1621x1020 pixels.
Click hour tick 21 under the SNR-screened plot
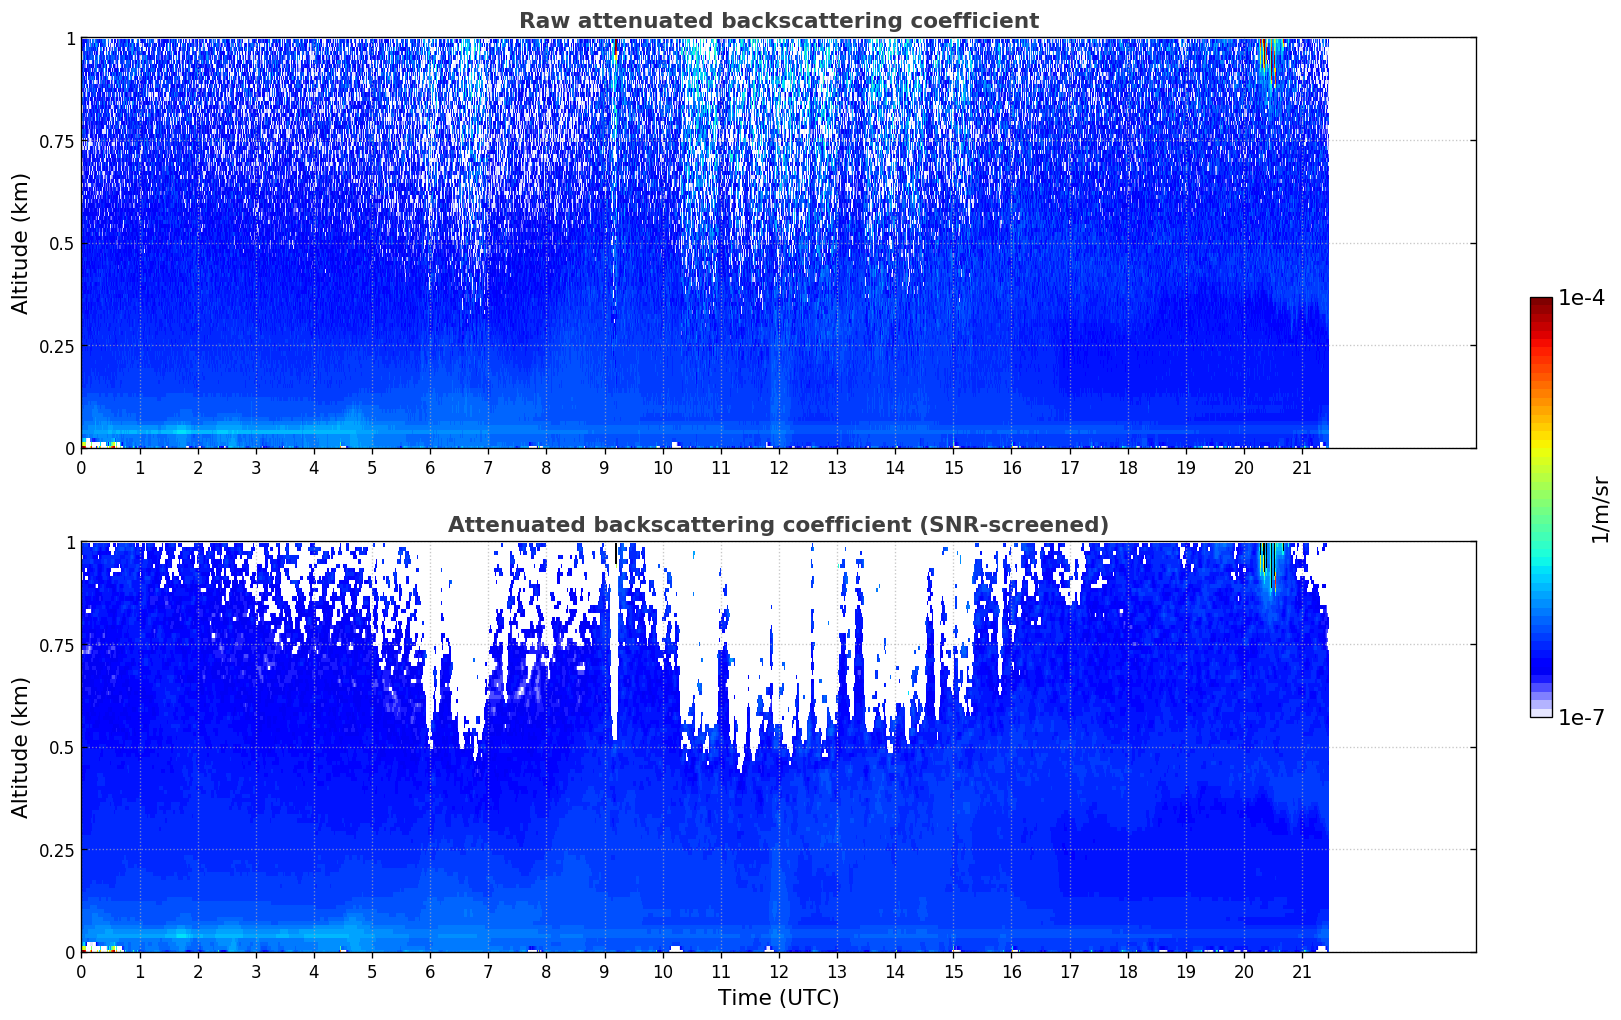point(1302,971)
